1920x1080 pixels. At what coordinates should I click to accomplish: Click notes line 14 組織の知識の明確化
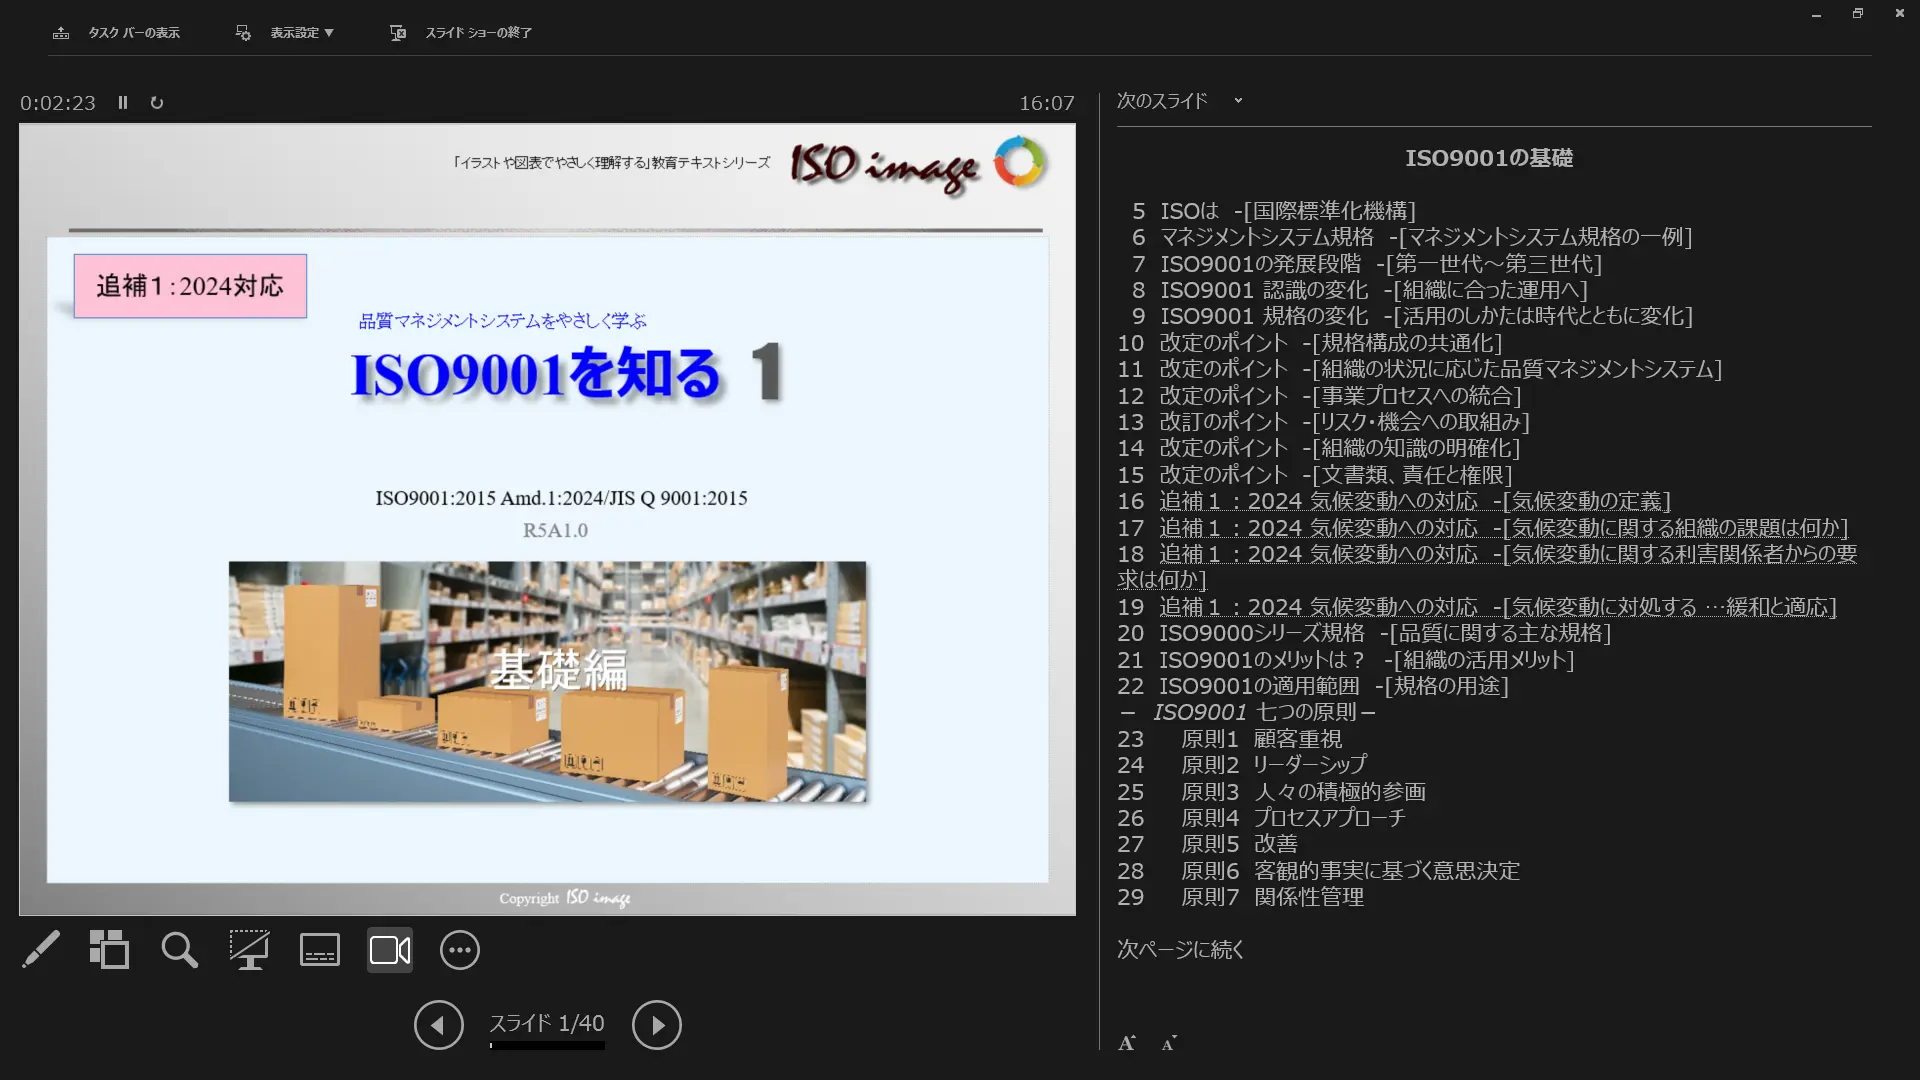(1319, 448)
